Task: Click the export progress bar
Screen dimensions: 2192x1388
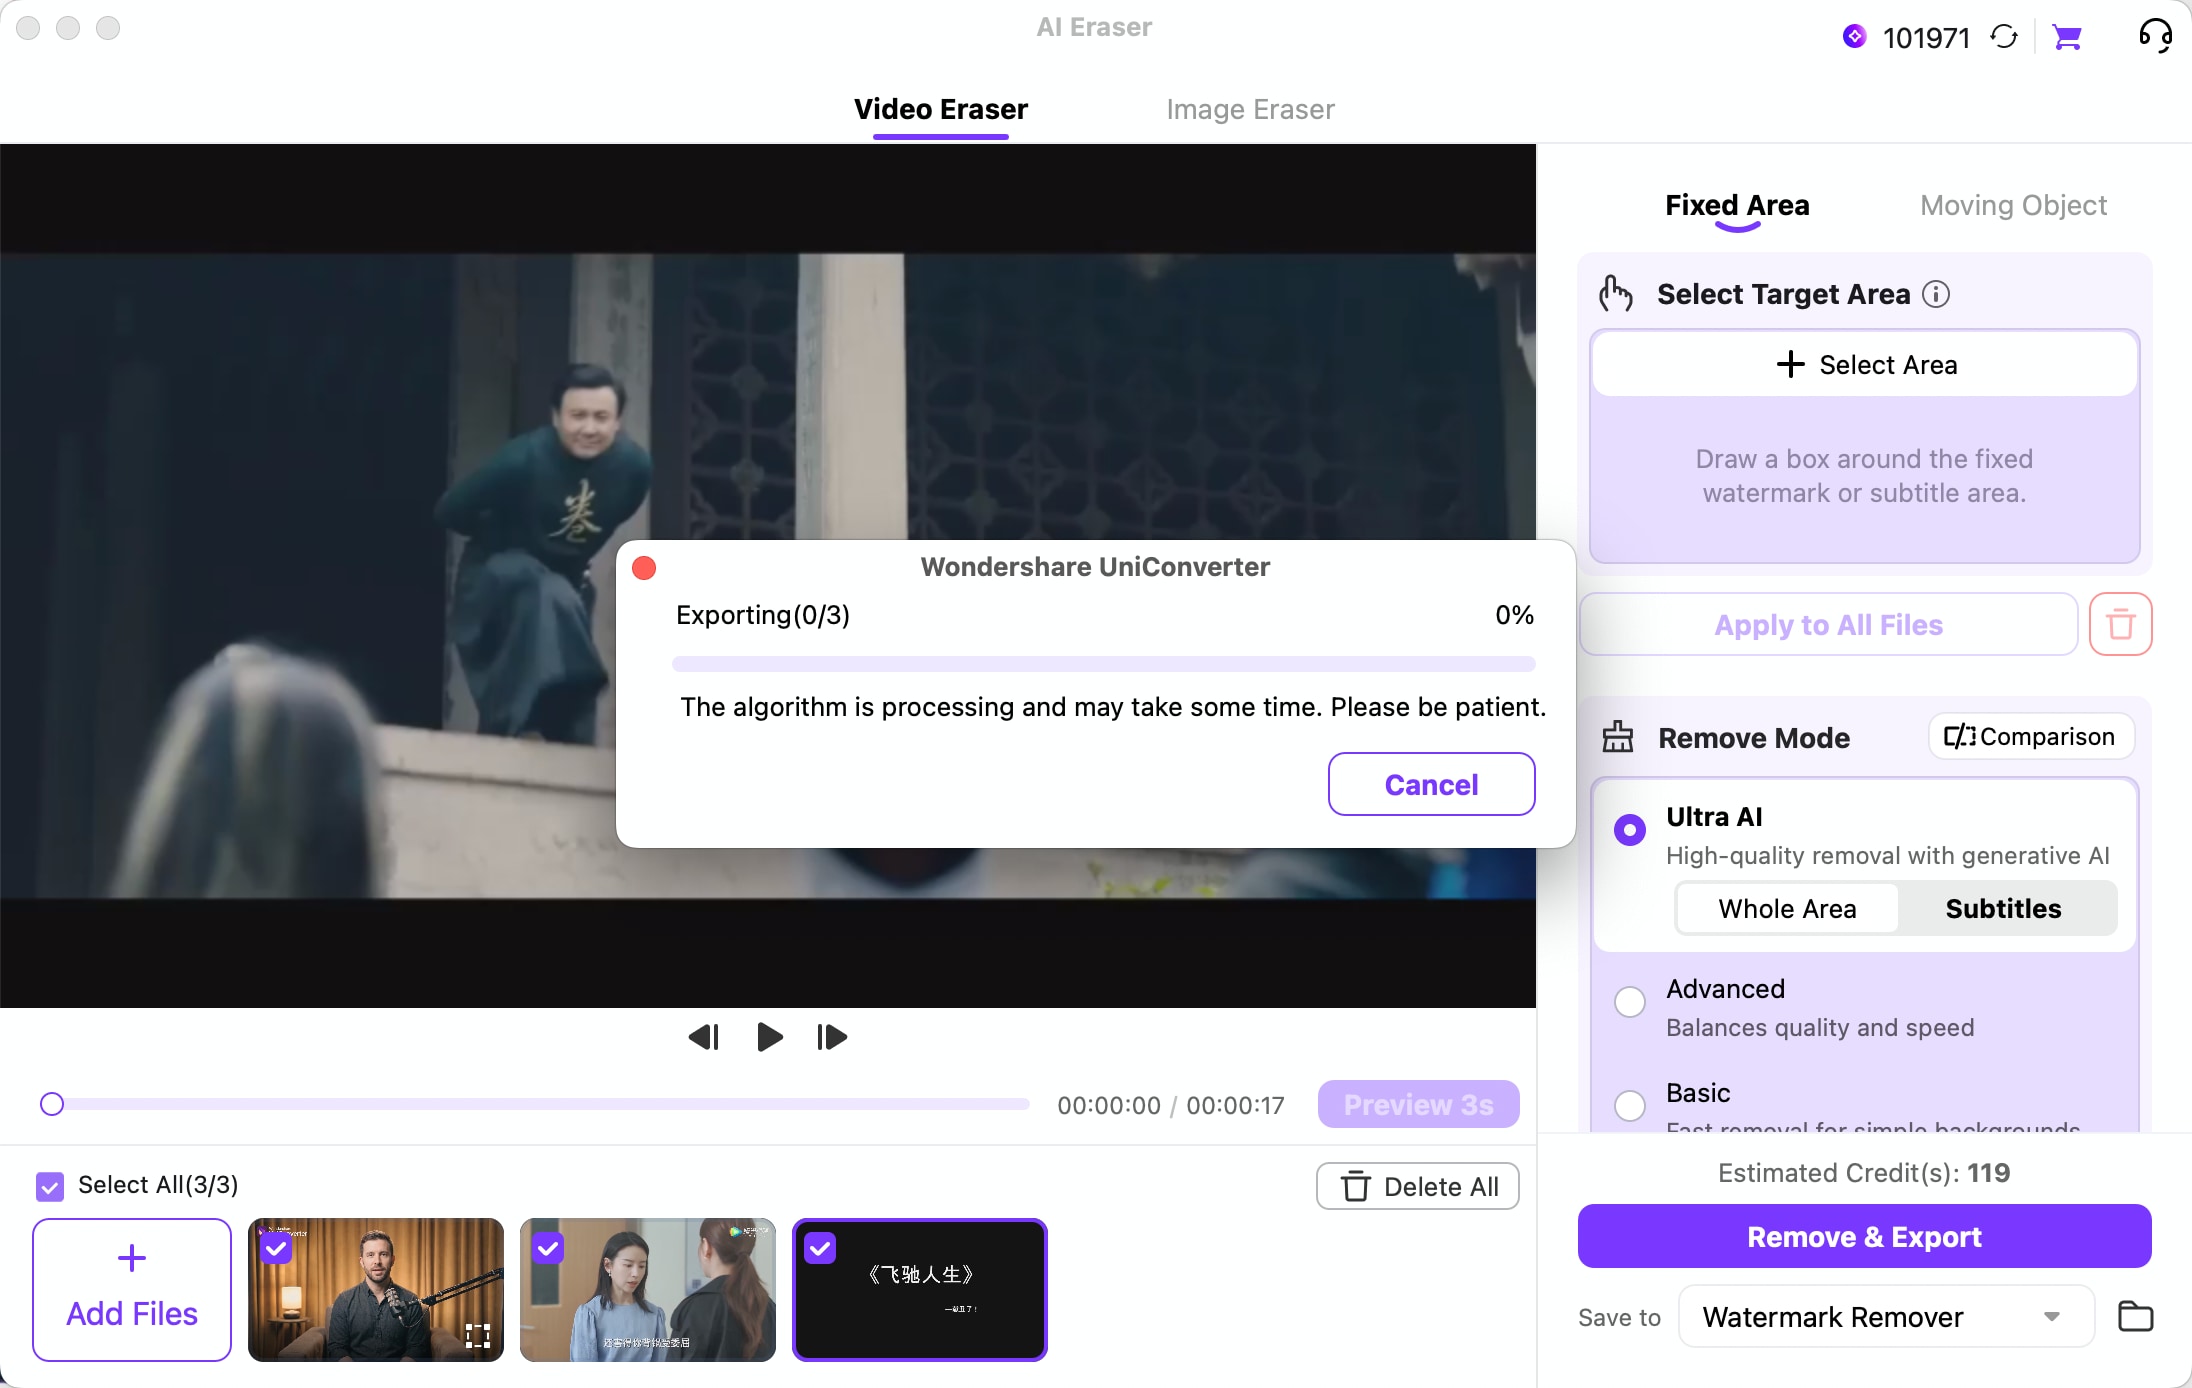Action: 1103,664
